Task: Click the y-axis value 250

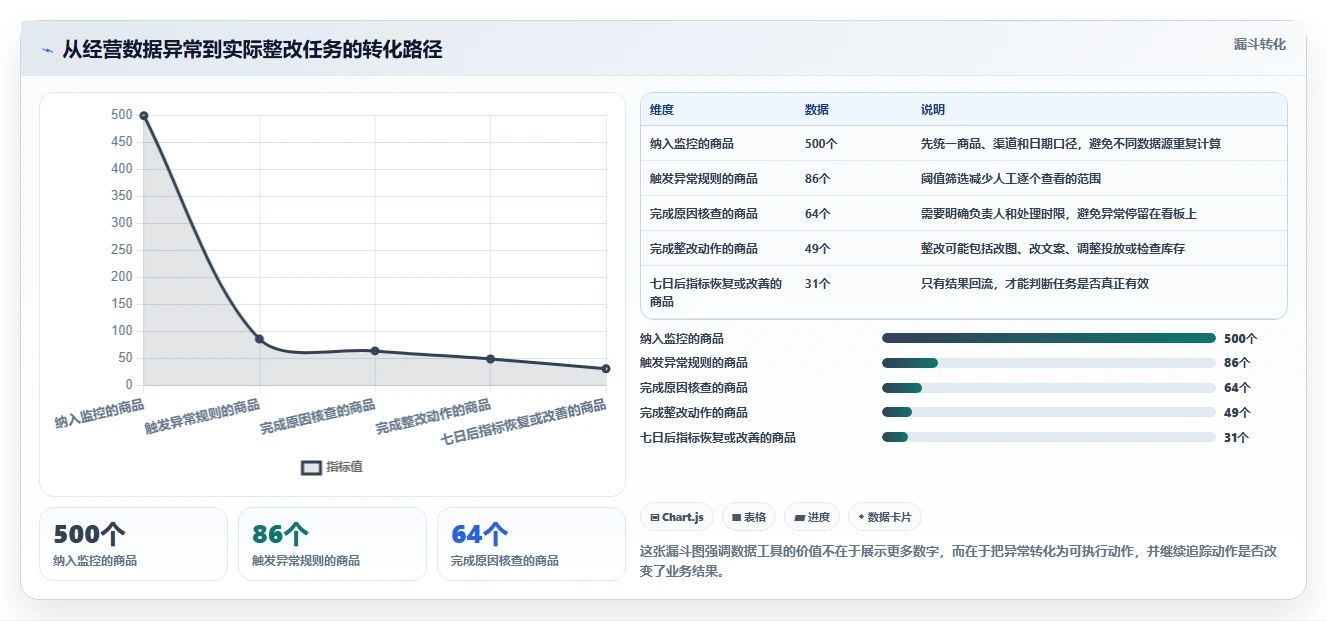Action: click(x=121, y=250)
